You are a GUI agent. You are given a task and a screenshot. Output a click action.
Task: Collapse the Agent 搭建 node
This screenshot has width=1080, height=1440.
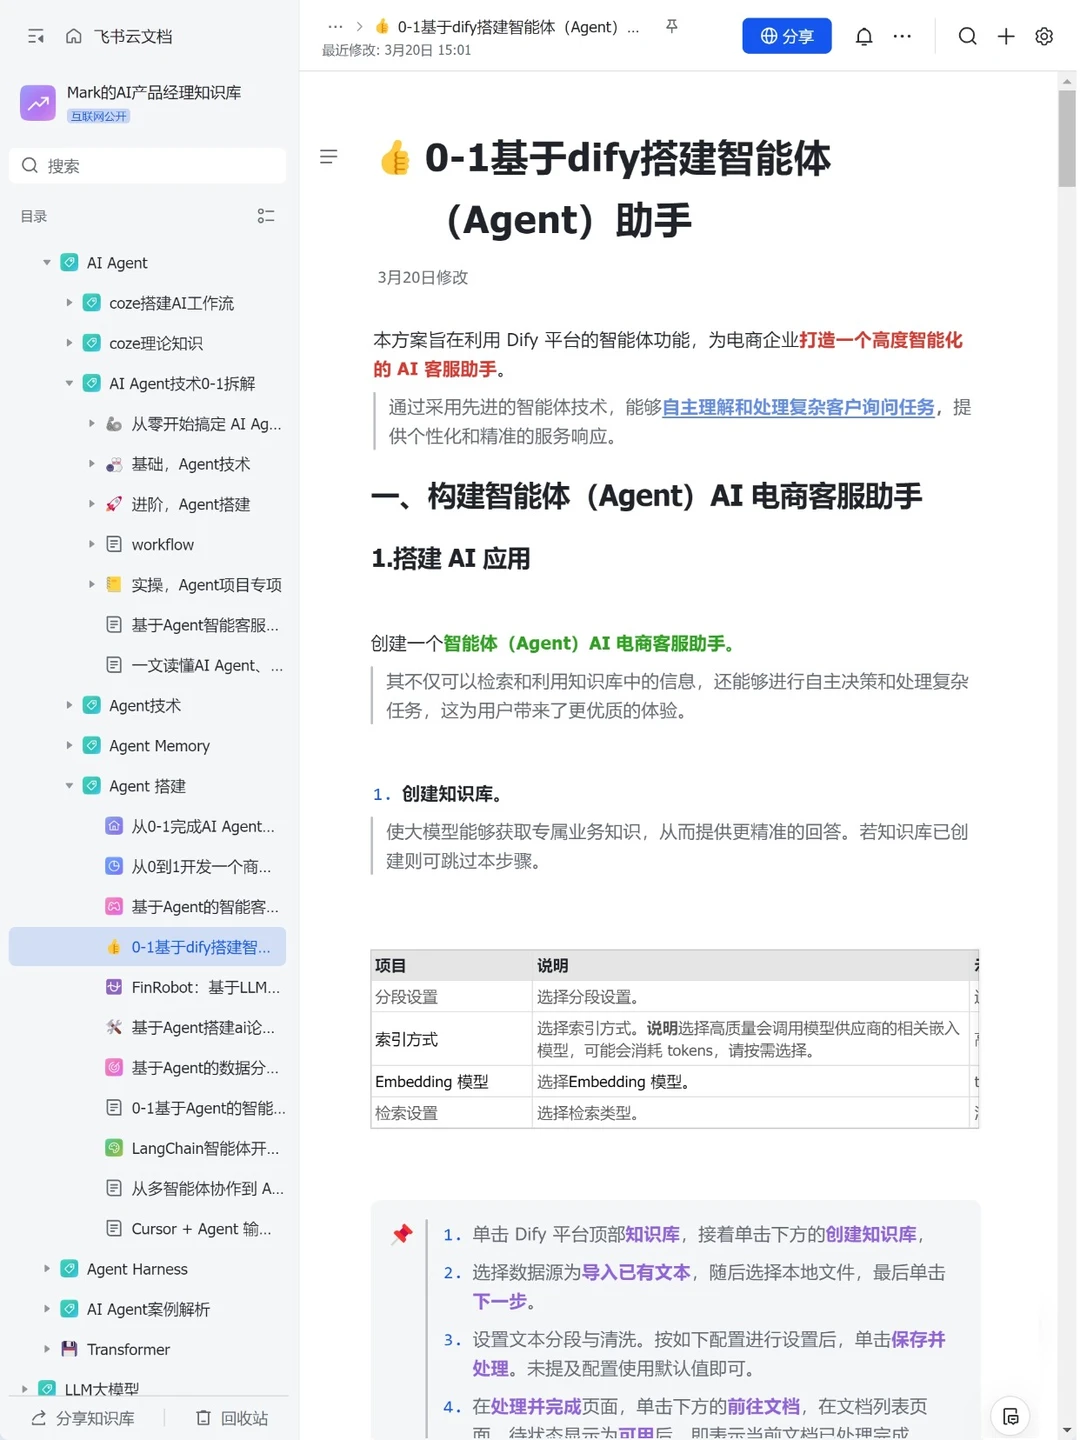[69, 786]
